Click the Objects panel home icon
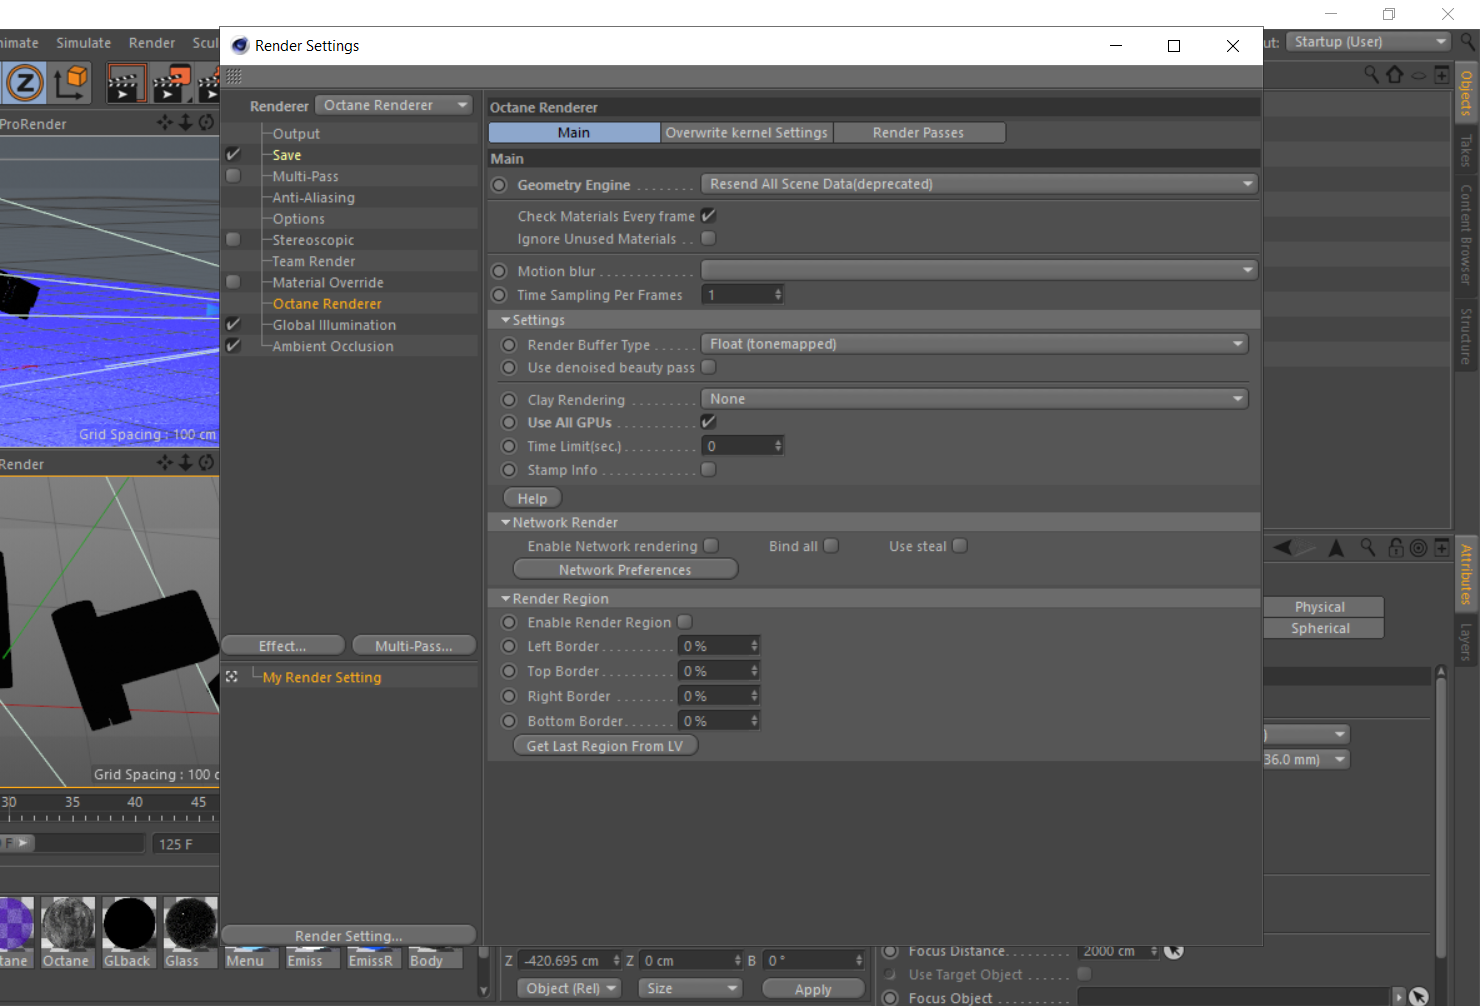The width and height of the screenshot is (1480, 1006). 1395,75
